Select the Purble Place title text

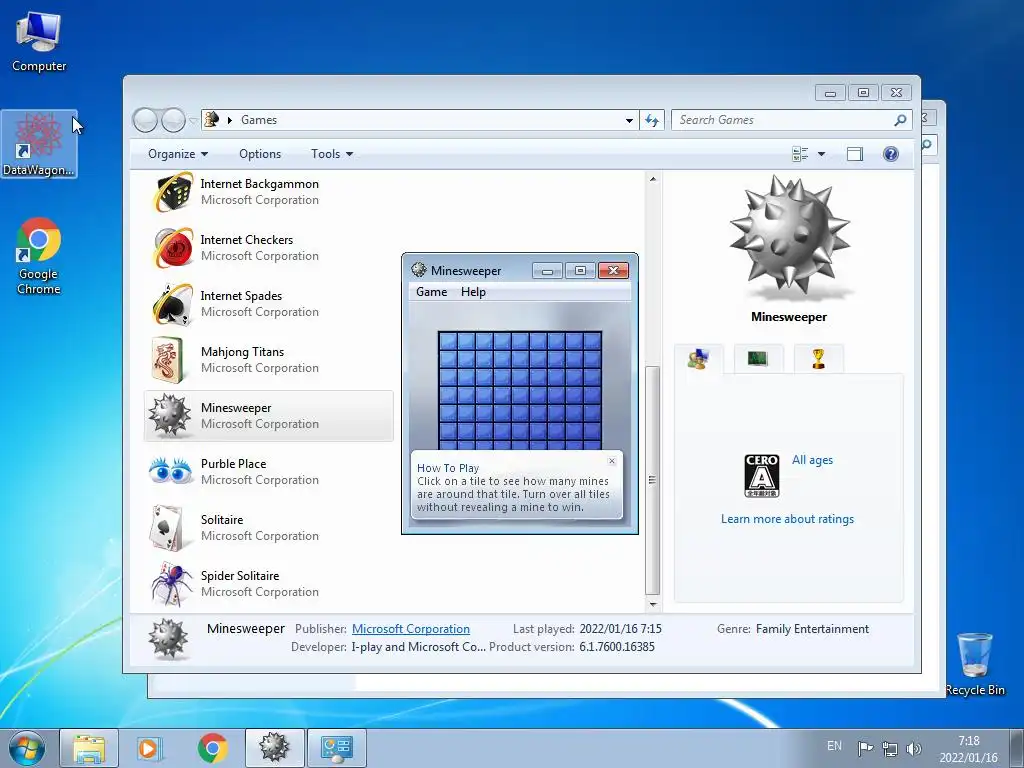point(233,464)
